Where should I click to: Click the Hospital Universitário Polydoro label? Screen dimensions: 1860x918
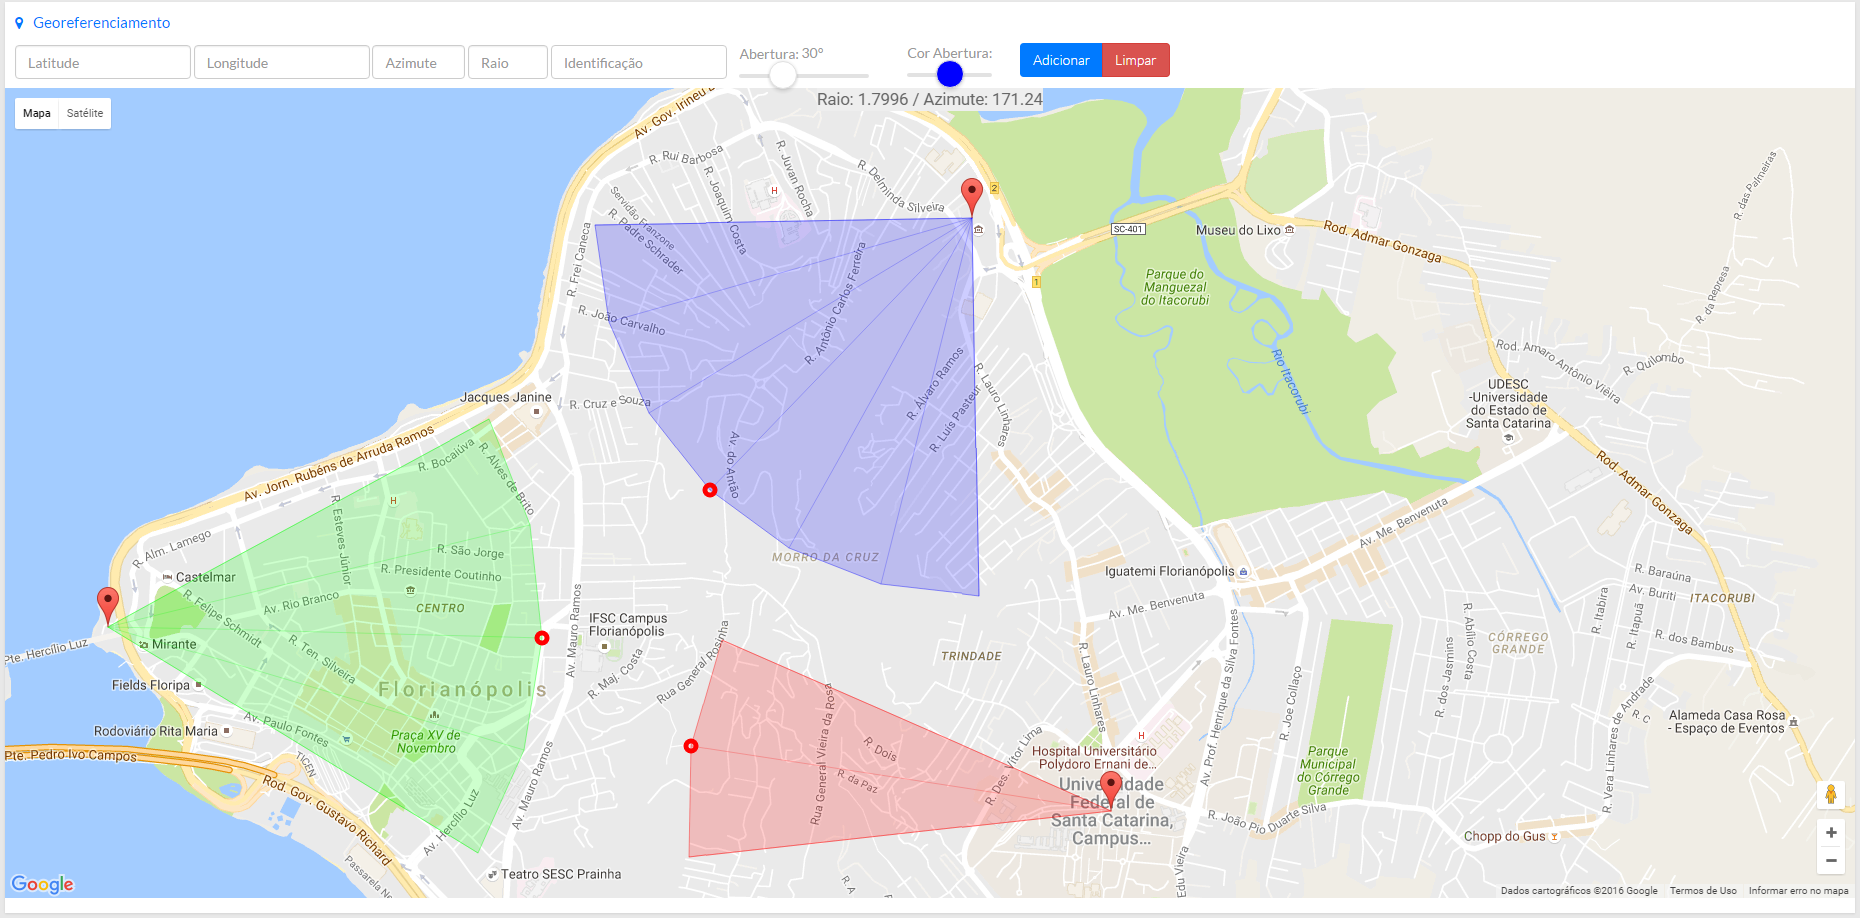coord(1094,758)
